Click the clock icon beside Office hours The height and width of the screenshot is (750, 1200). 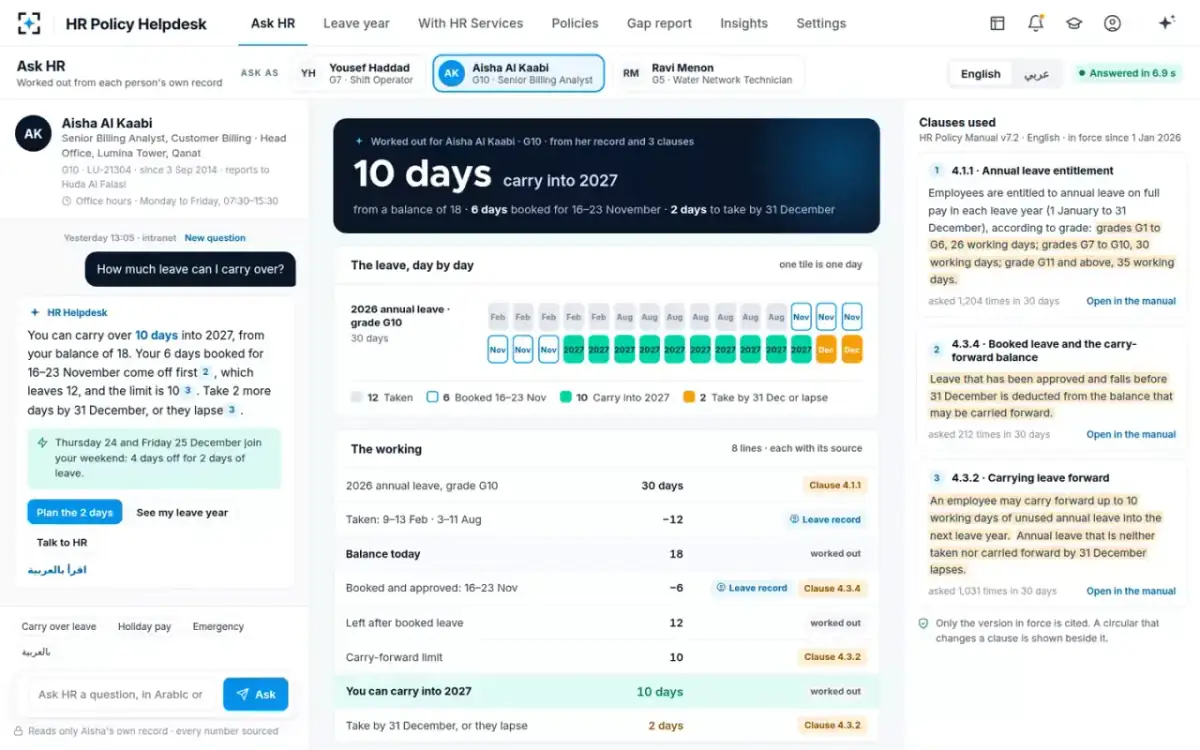67,201
